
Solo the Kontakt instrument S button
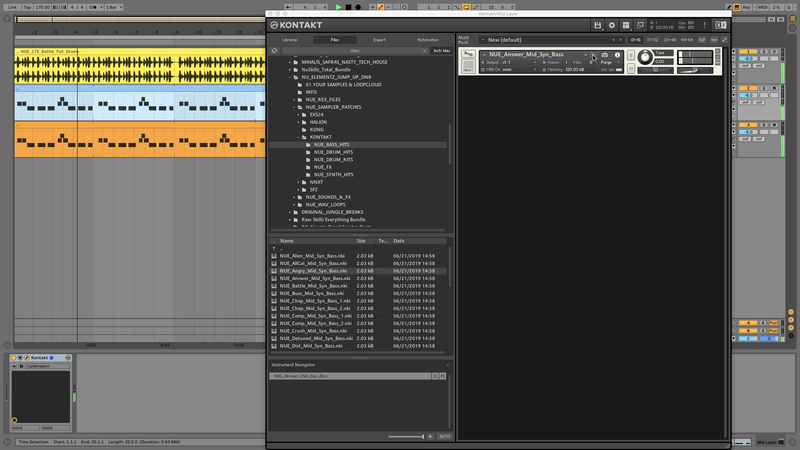click(631, 55)
